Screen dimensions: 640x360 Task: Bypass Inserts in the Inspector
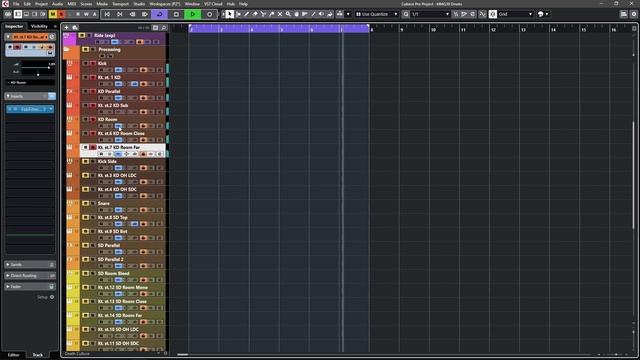[x=52, y=96]
